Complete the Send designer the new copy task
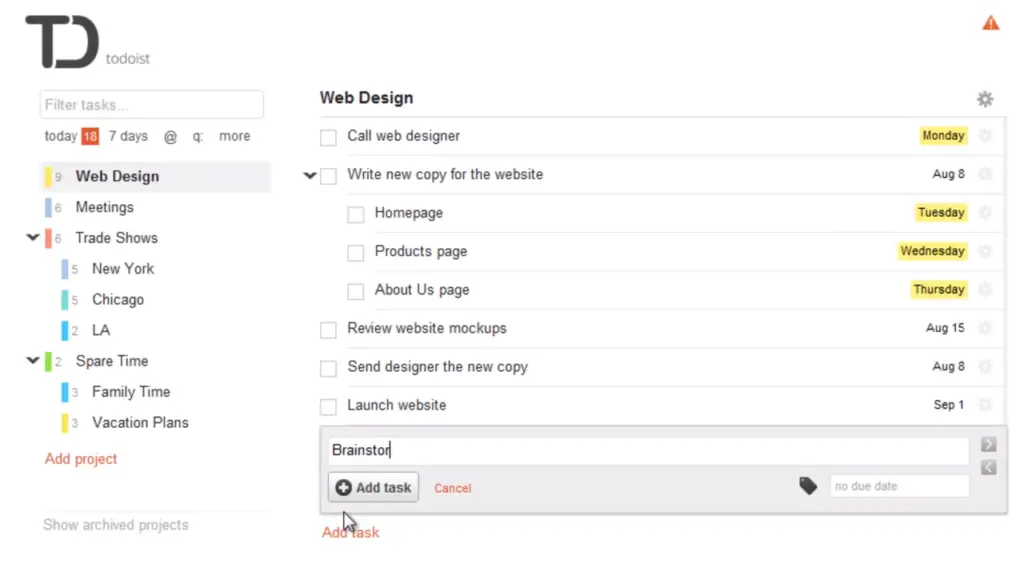 tap(328, 367)
